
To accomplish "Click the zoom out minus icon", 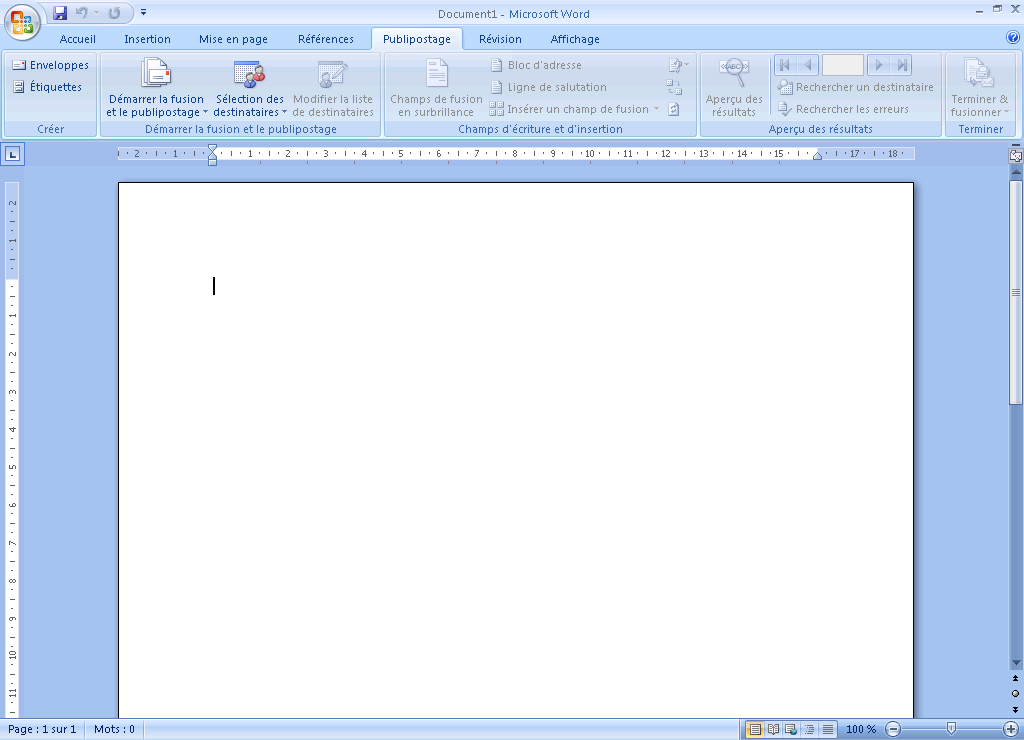I will pyautogui.click(x=893, y=729).
